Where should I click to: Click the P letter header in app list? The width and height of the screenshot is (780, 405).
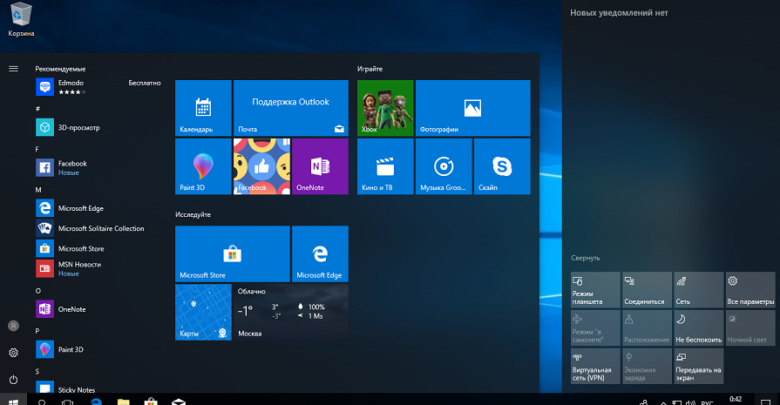37,331
